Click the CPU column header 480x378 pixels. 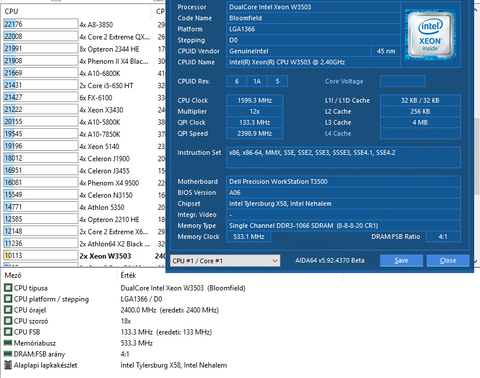coord(12,11)
